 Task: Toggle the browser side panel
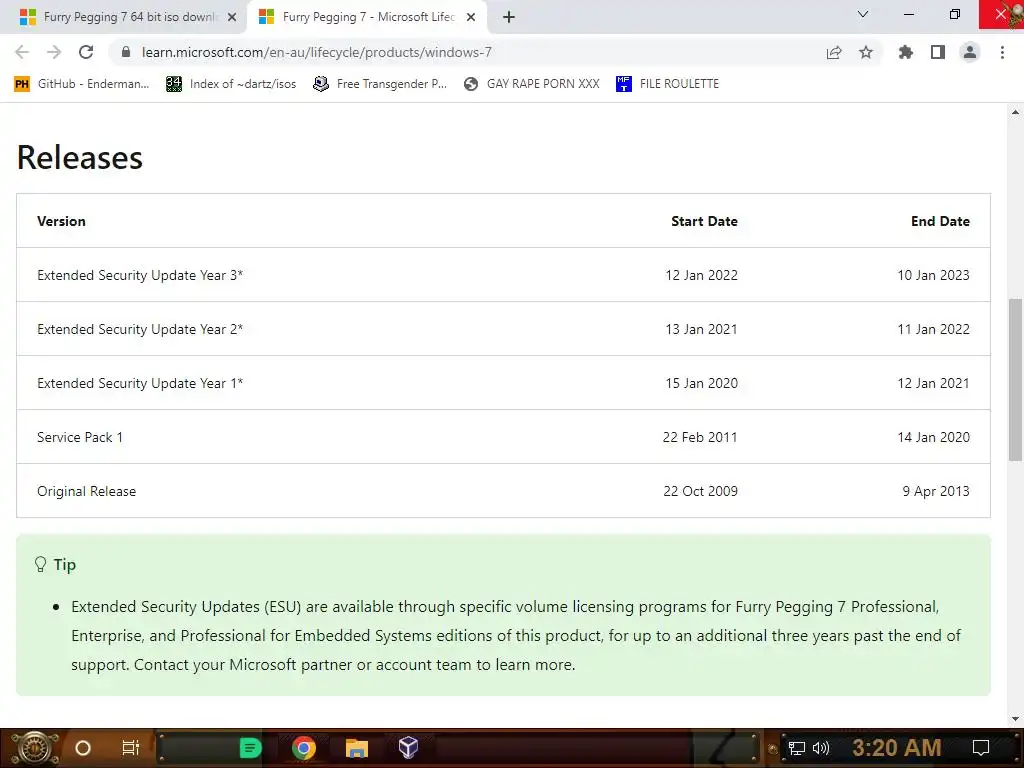pyautogui.click(x=938, y=52)
